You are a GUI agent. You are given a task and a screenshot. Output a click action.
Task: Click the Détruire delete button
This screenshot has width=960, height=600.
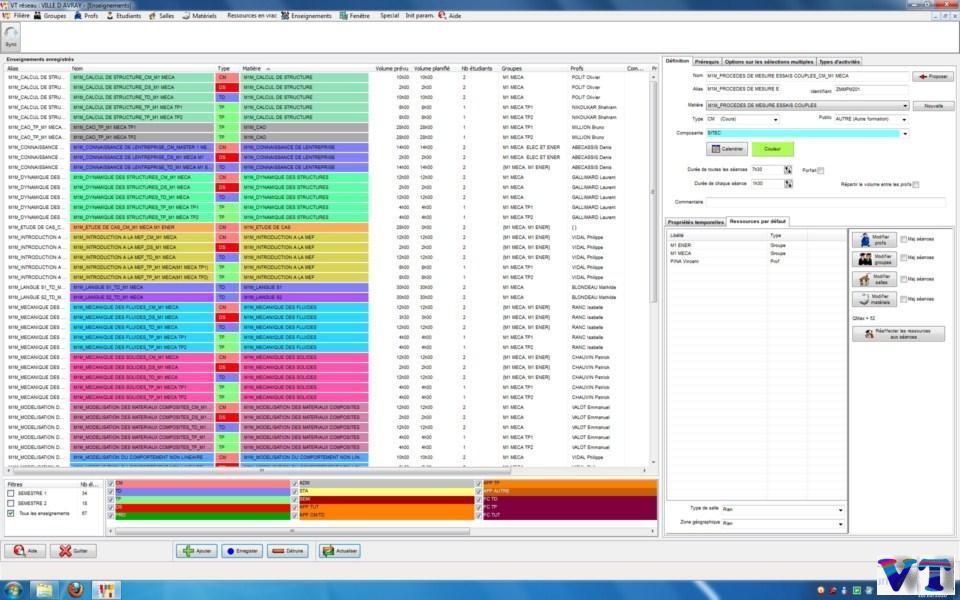click(x=288, y=551)
